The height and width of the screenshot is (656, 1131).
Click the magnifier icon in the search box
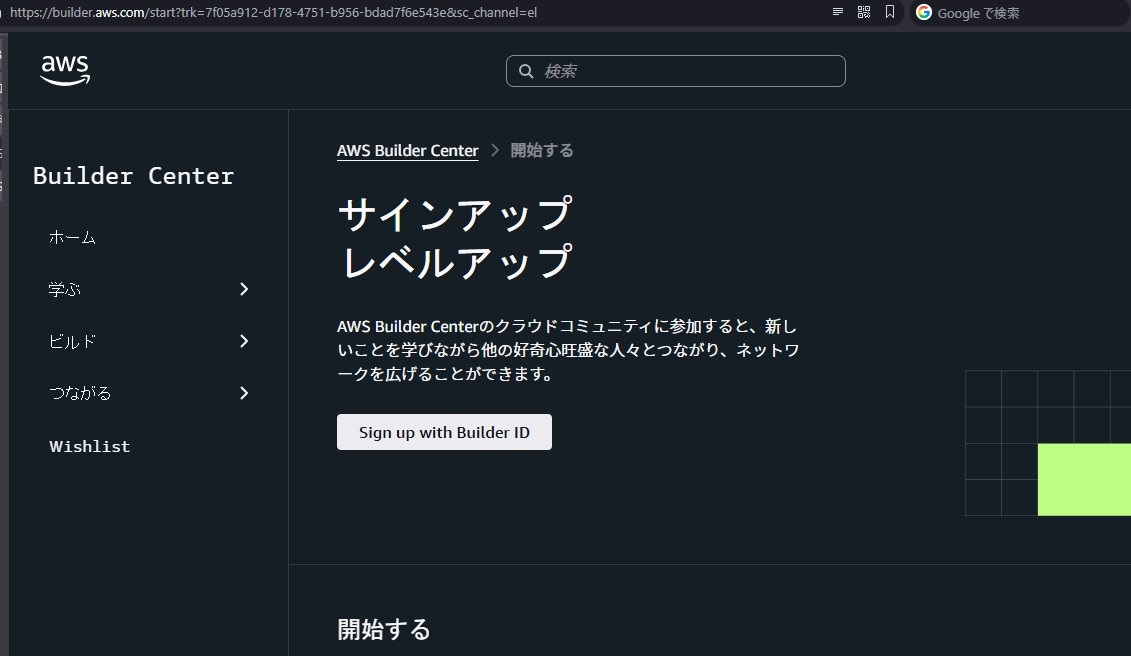tap(525, 71)
